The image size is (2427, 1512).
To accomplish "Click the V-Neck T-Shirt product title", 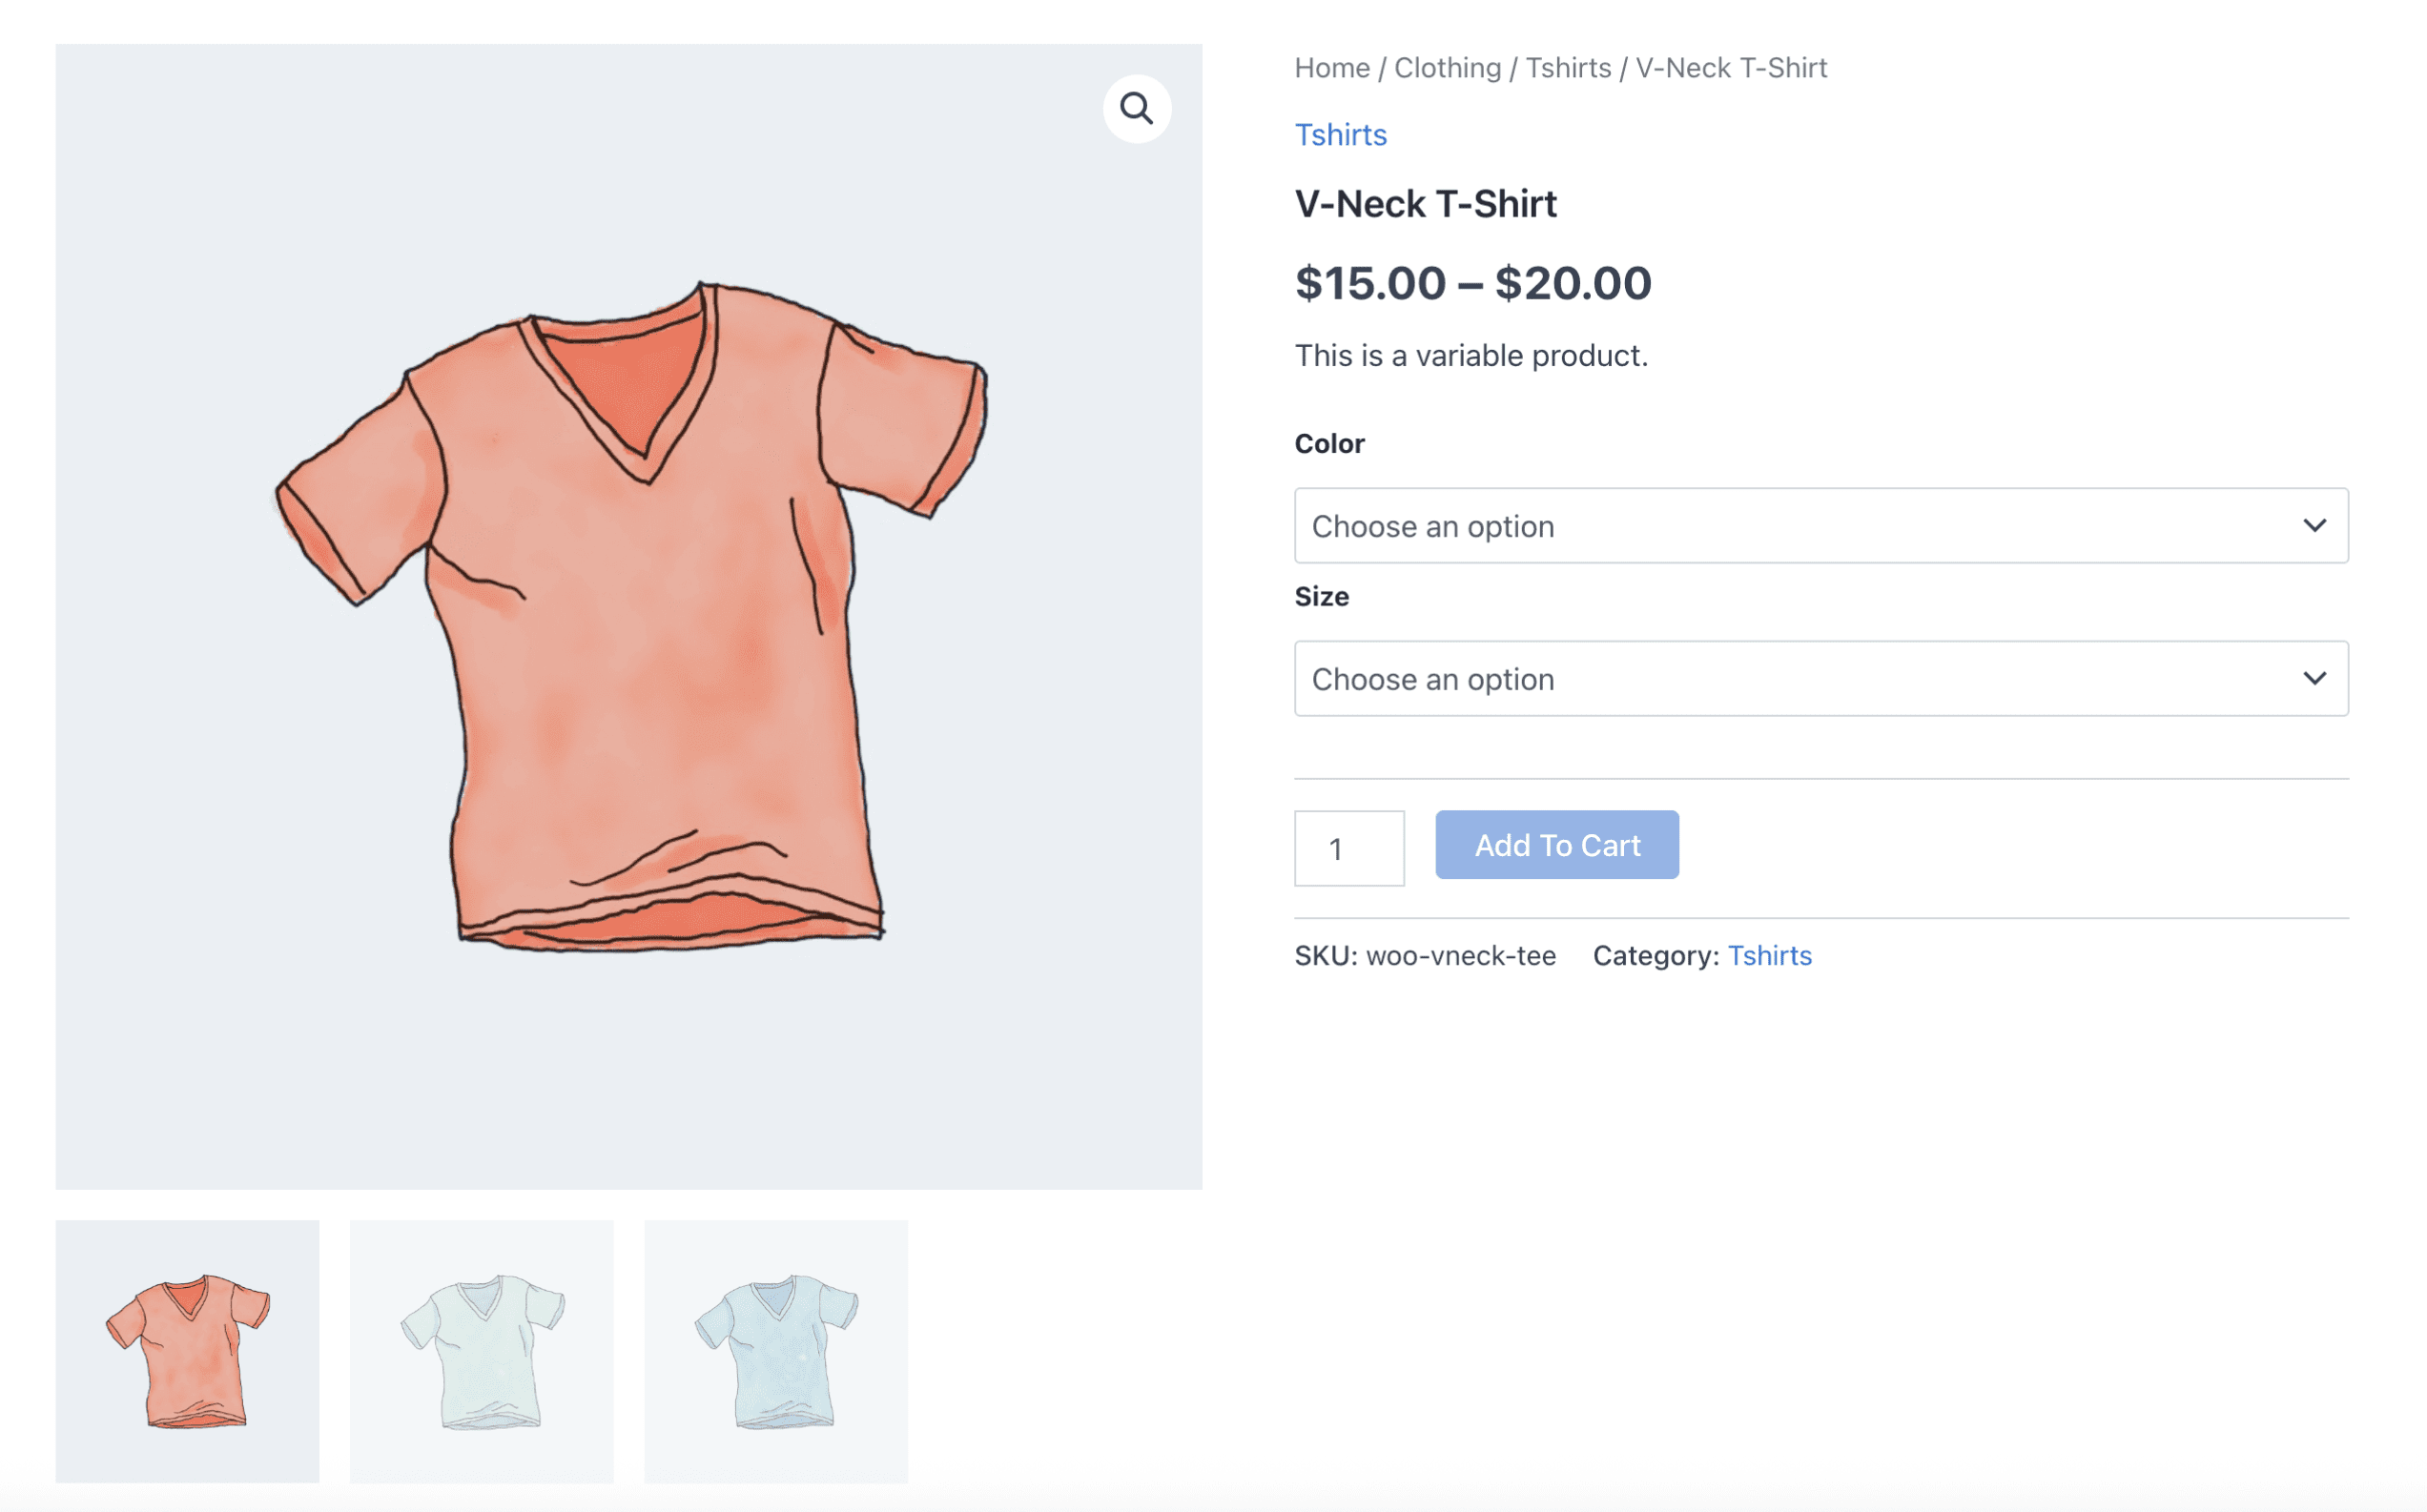I will pos(1426,203).
